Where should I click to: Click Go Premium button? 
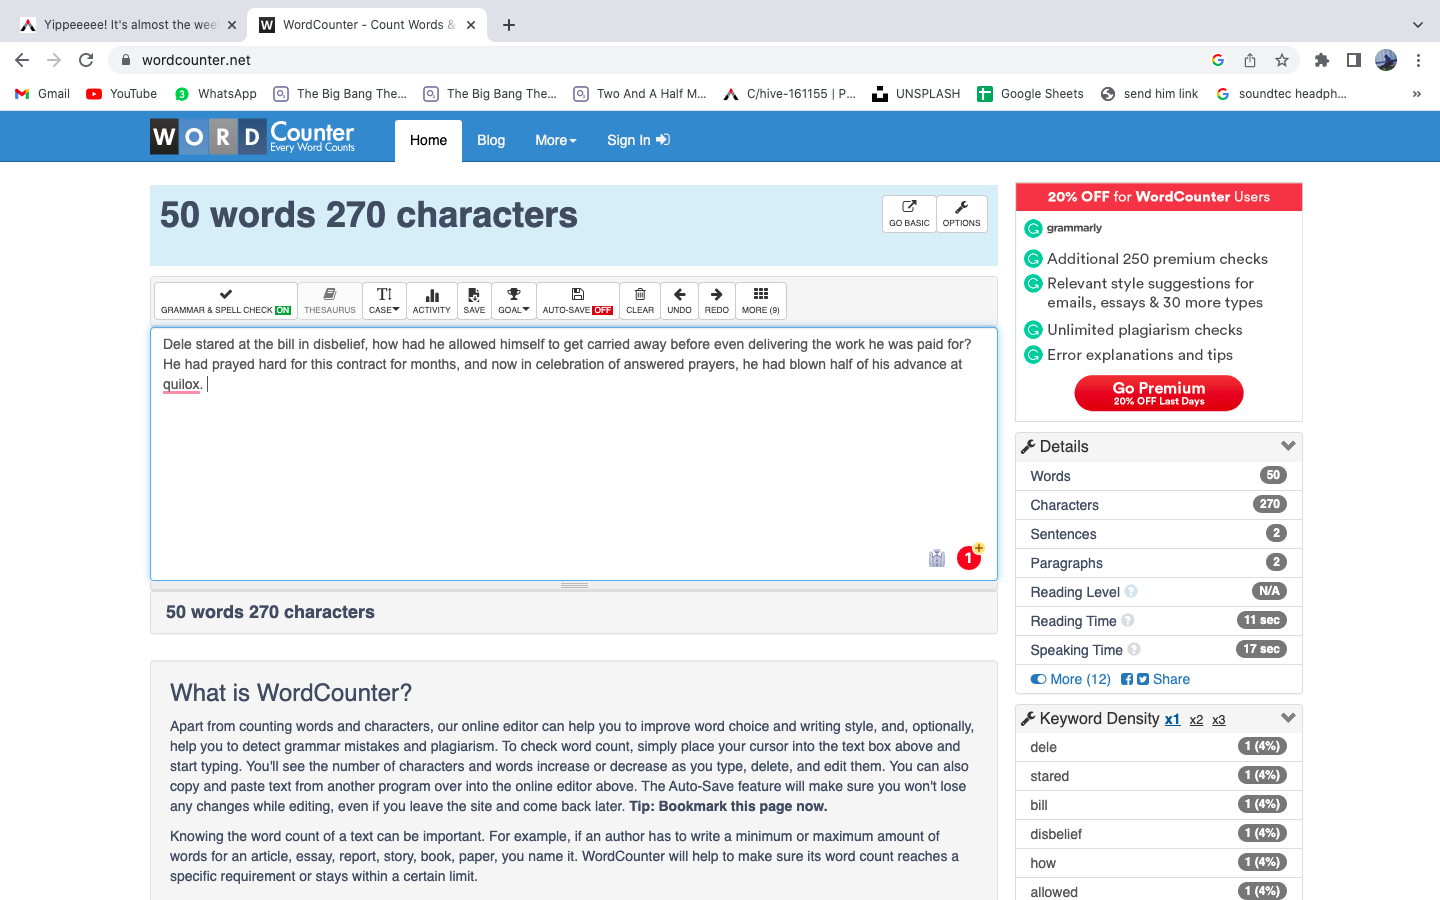coord(1159,393)
